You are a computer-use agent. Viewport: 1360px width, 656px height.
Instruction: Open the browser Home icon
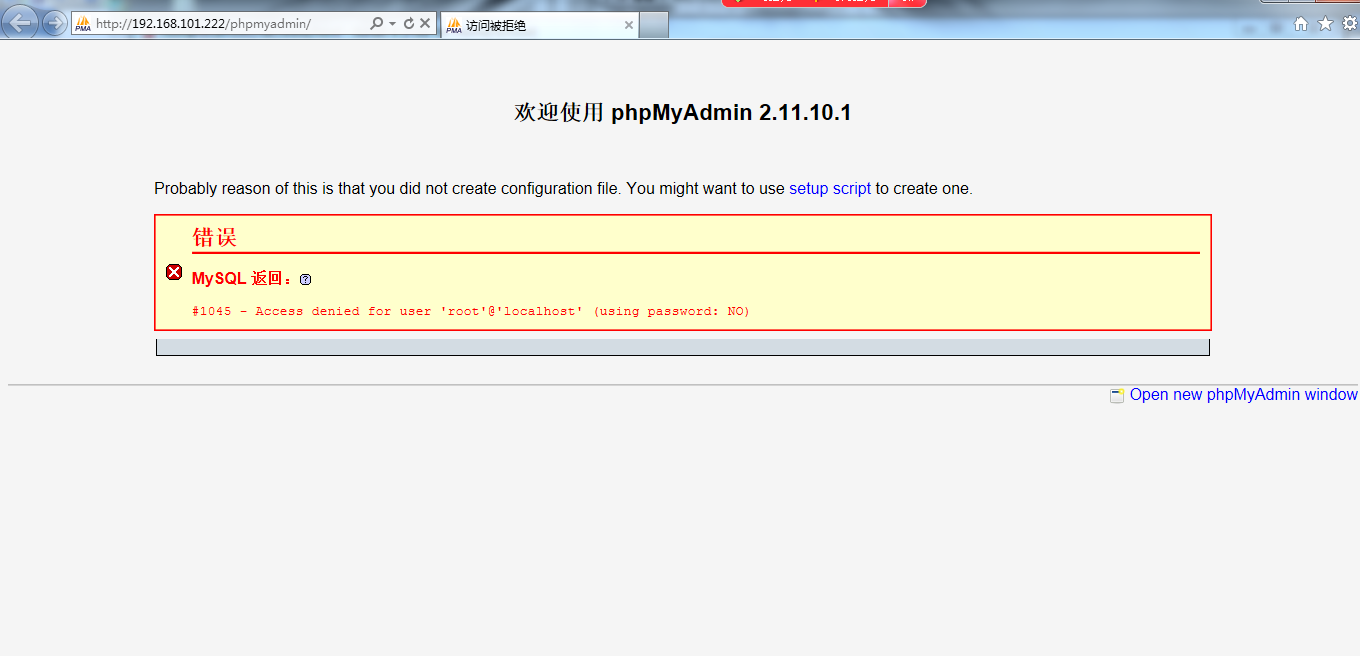1301,24
